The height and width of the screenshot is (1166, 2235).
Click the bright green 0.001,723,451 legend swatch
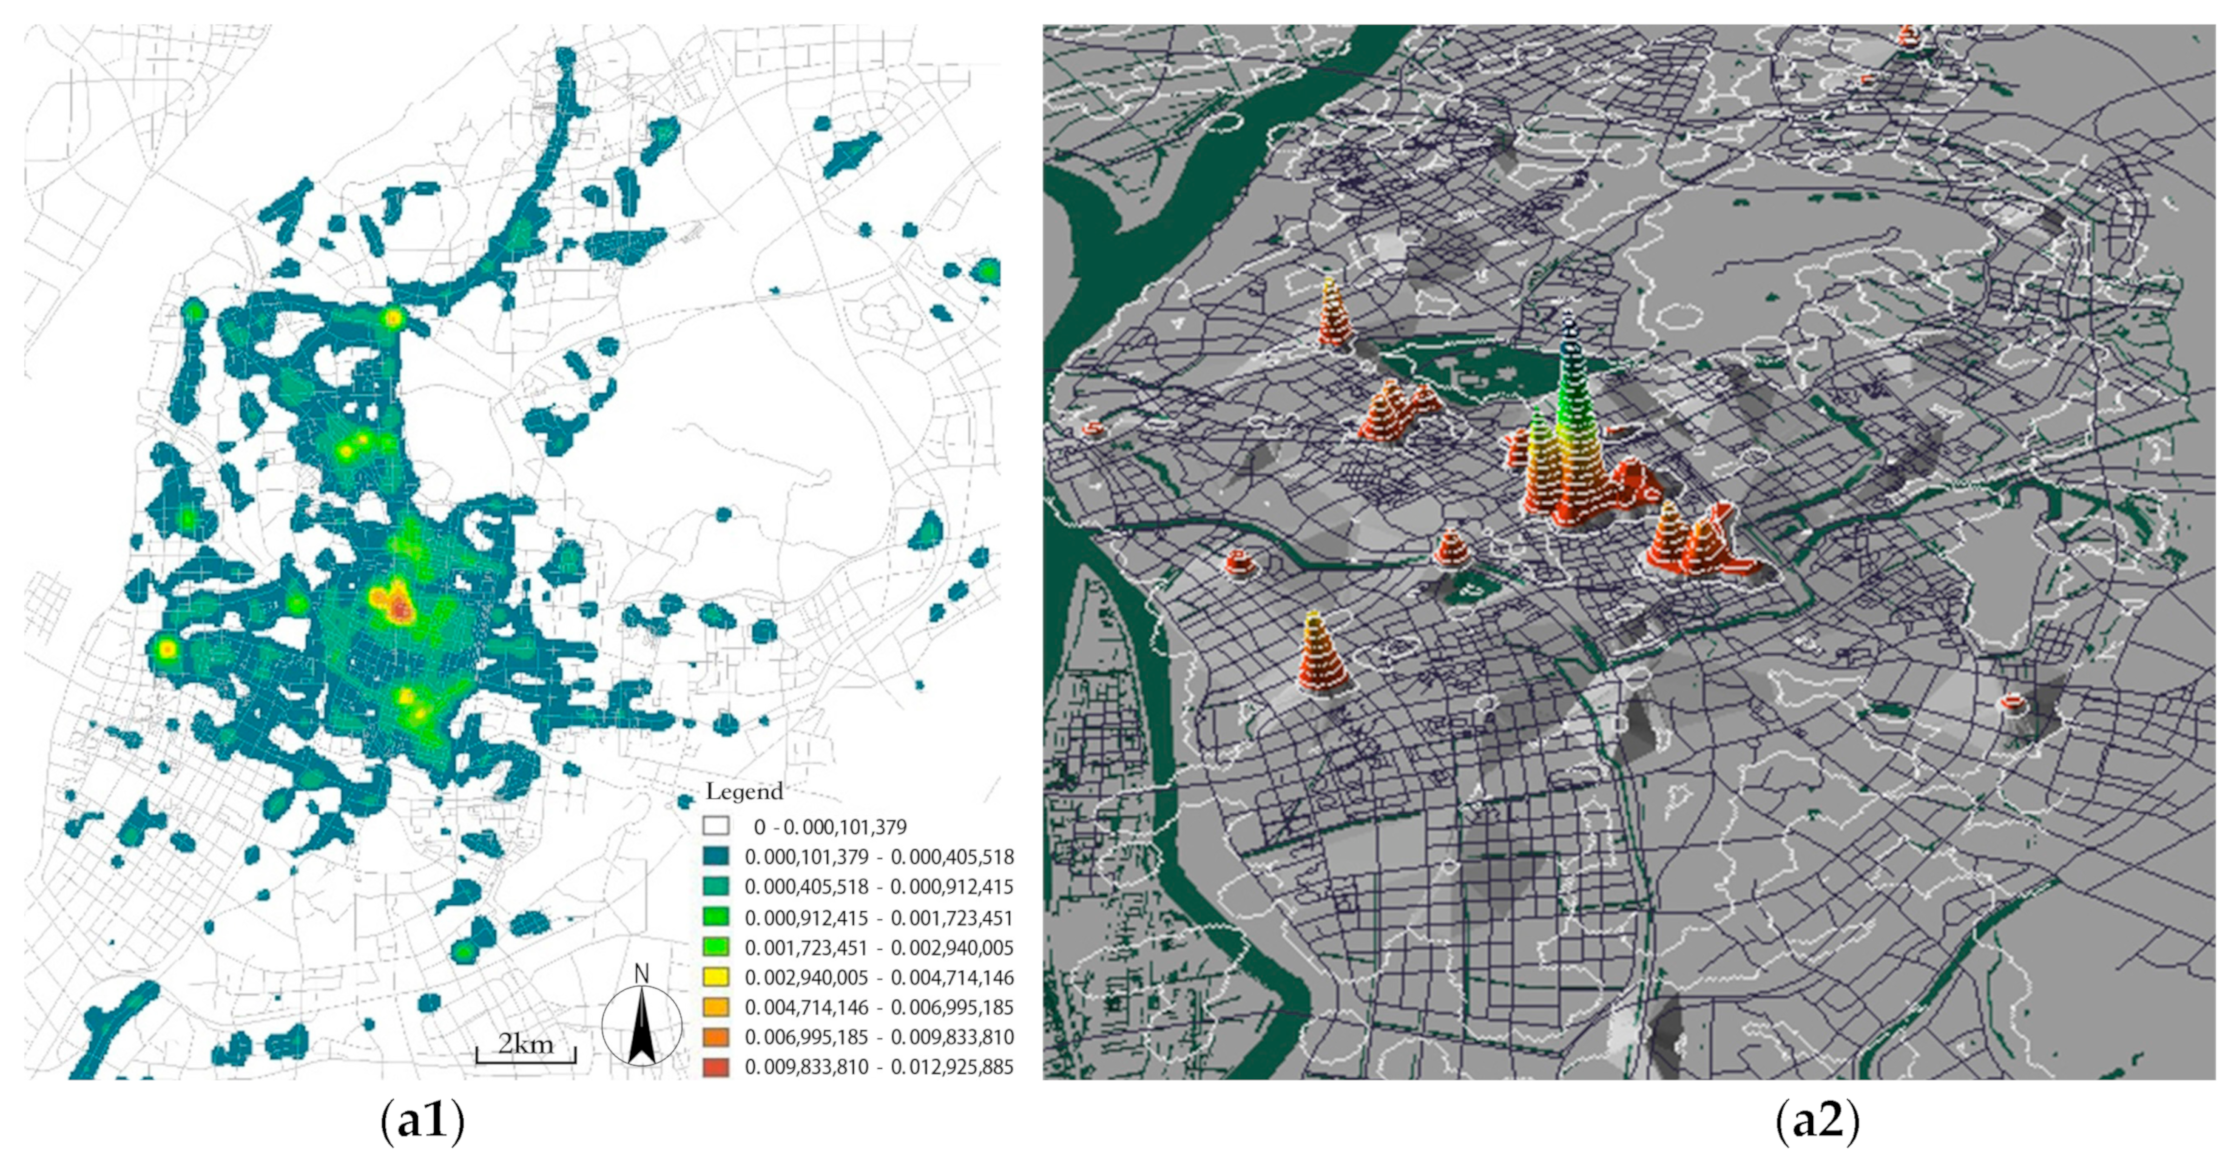click(716, 947)
